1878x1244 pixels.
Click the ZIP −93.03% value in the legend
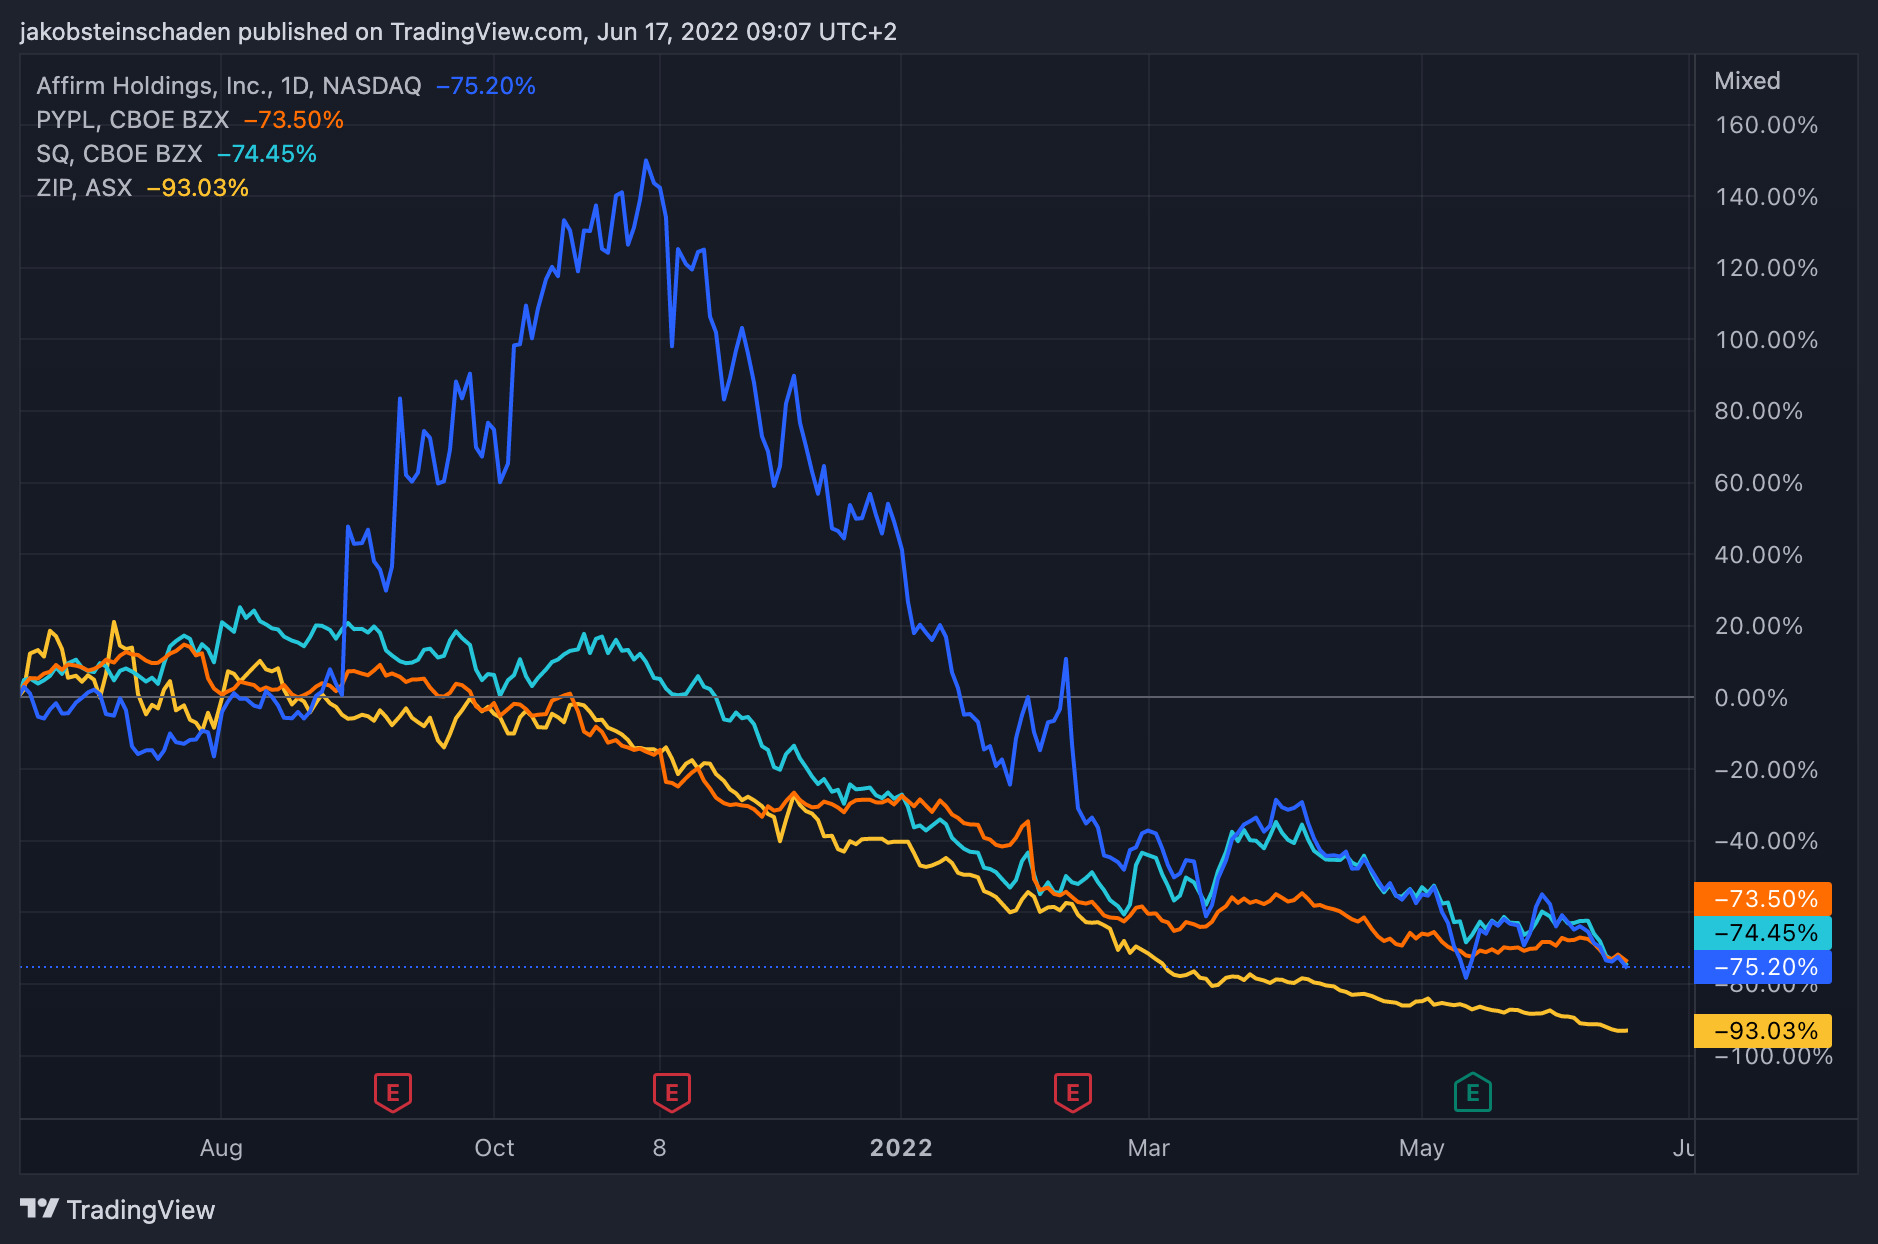[x=198, y=188]
